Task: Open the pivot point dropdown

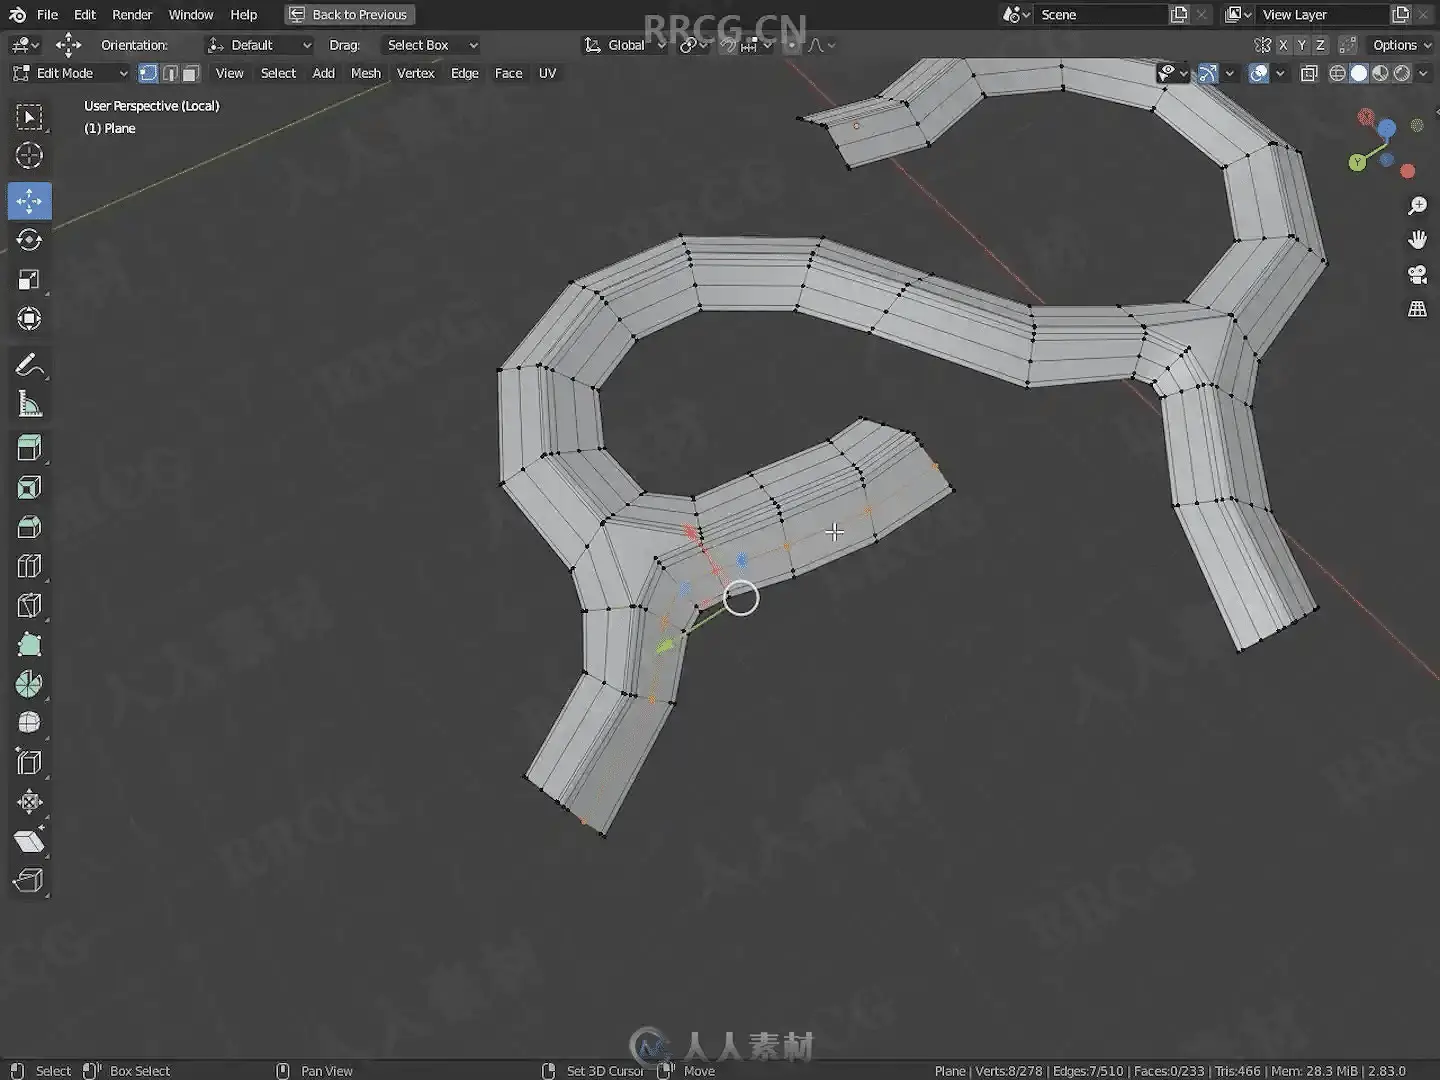Action: 693,45
